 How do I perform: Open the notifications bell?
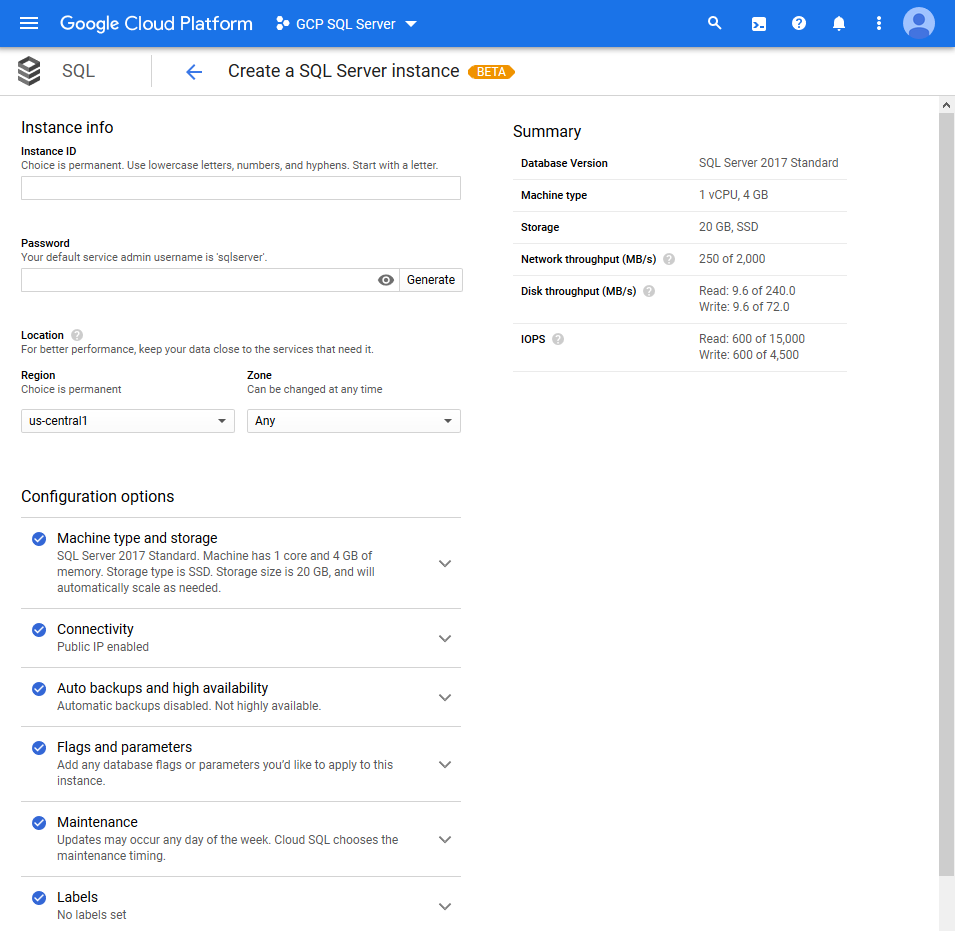pyautogui.click(x=839, y=23)
